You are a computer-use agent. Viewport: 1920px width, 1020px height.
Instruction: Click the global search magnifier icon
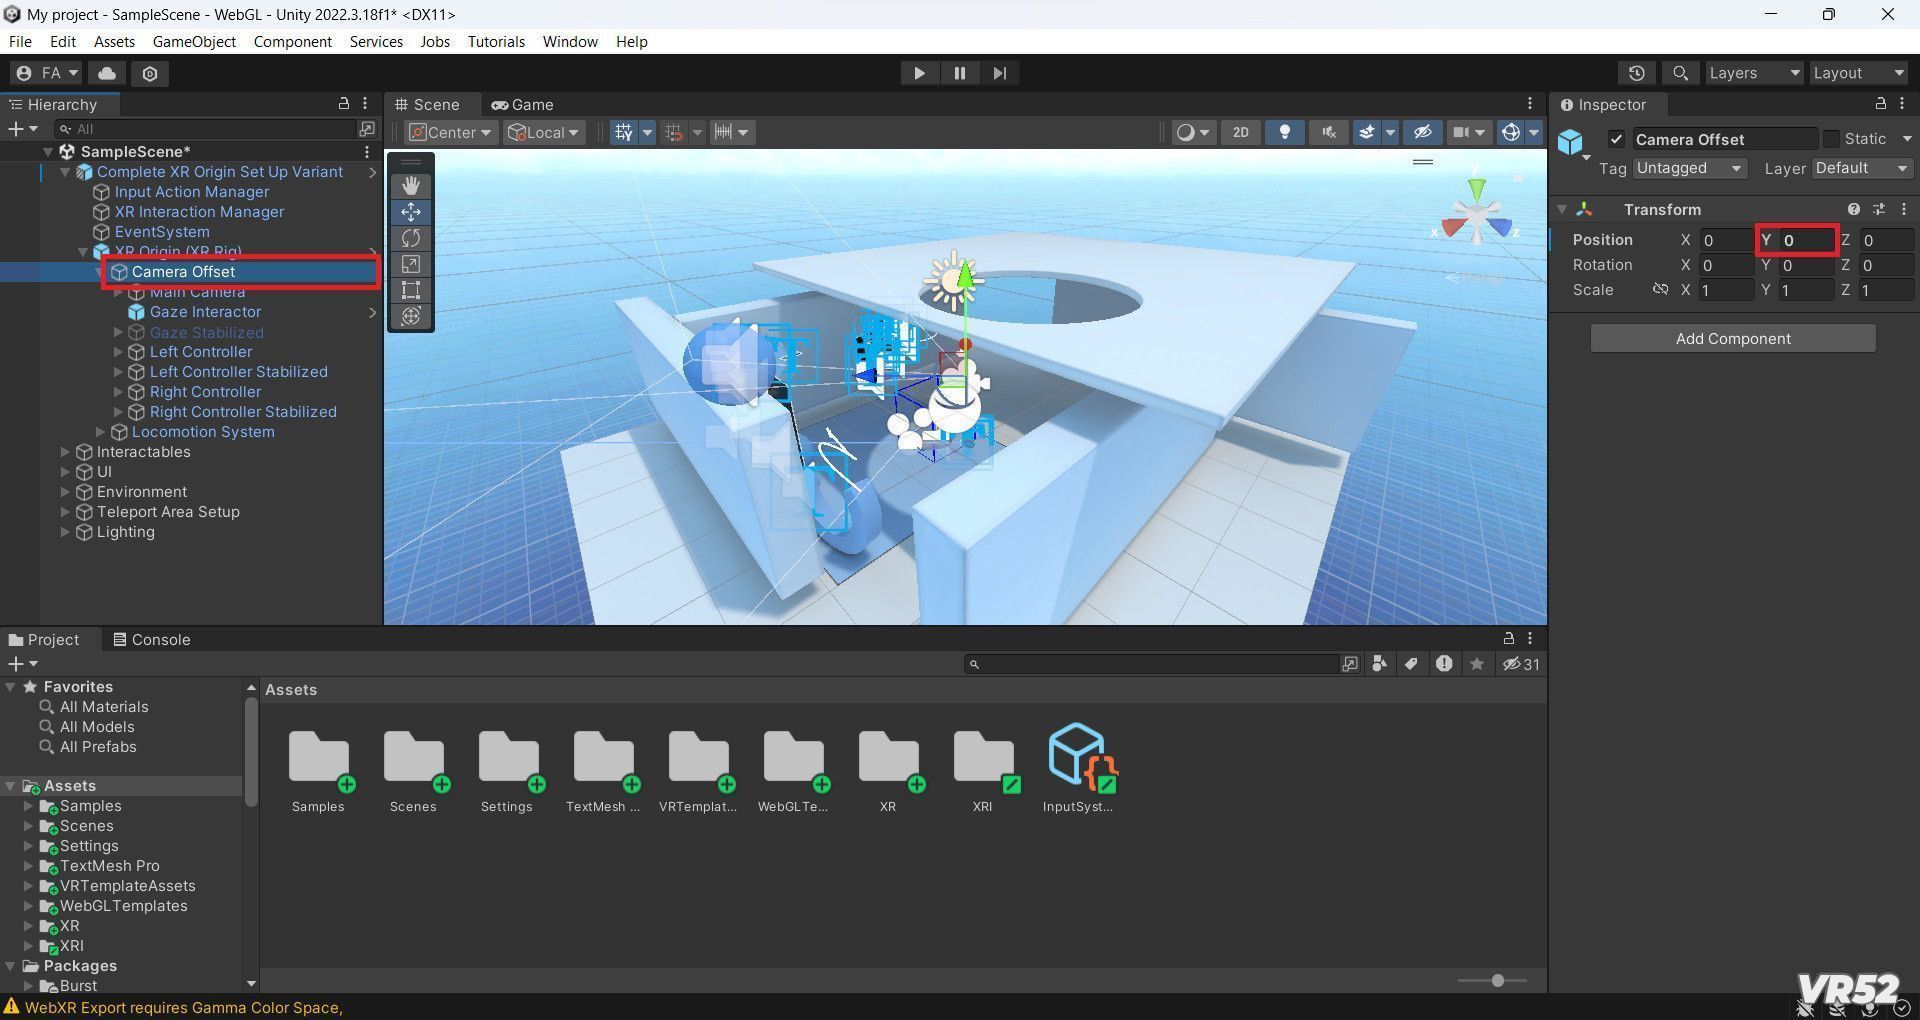point(1680,73)
